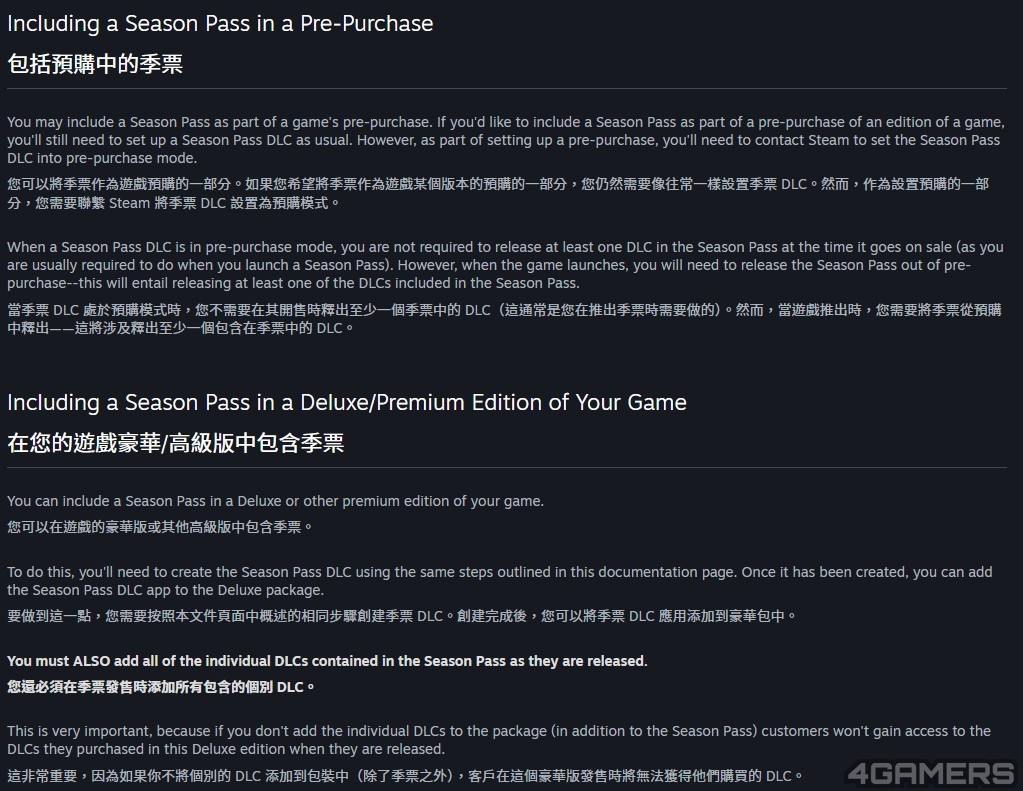The width and height of the screenshot is (1023, 791).
Task: Click the paragraph starting 'You may include a Season Pass'
Action: click(506, 140)
